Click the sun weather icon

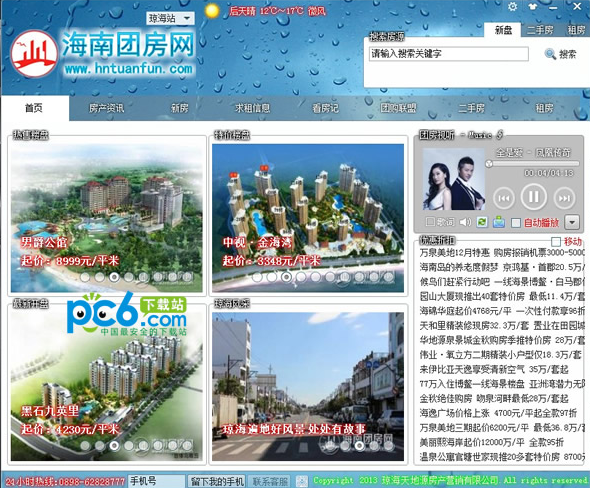tap(212, 11)
